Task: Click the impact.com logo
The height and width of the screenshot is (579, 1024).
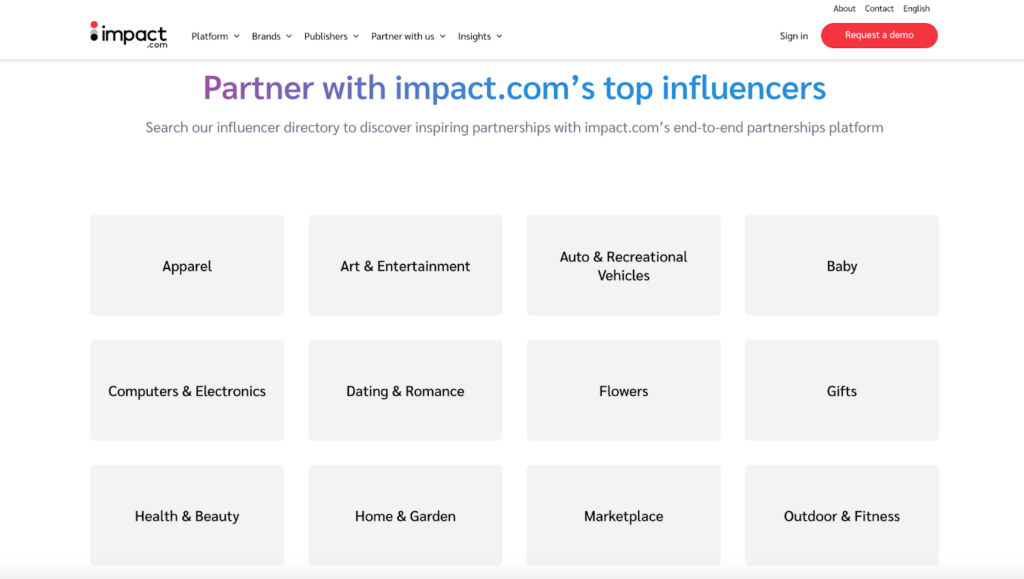Action: pyautogui.click(x=127, y=33)
